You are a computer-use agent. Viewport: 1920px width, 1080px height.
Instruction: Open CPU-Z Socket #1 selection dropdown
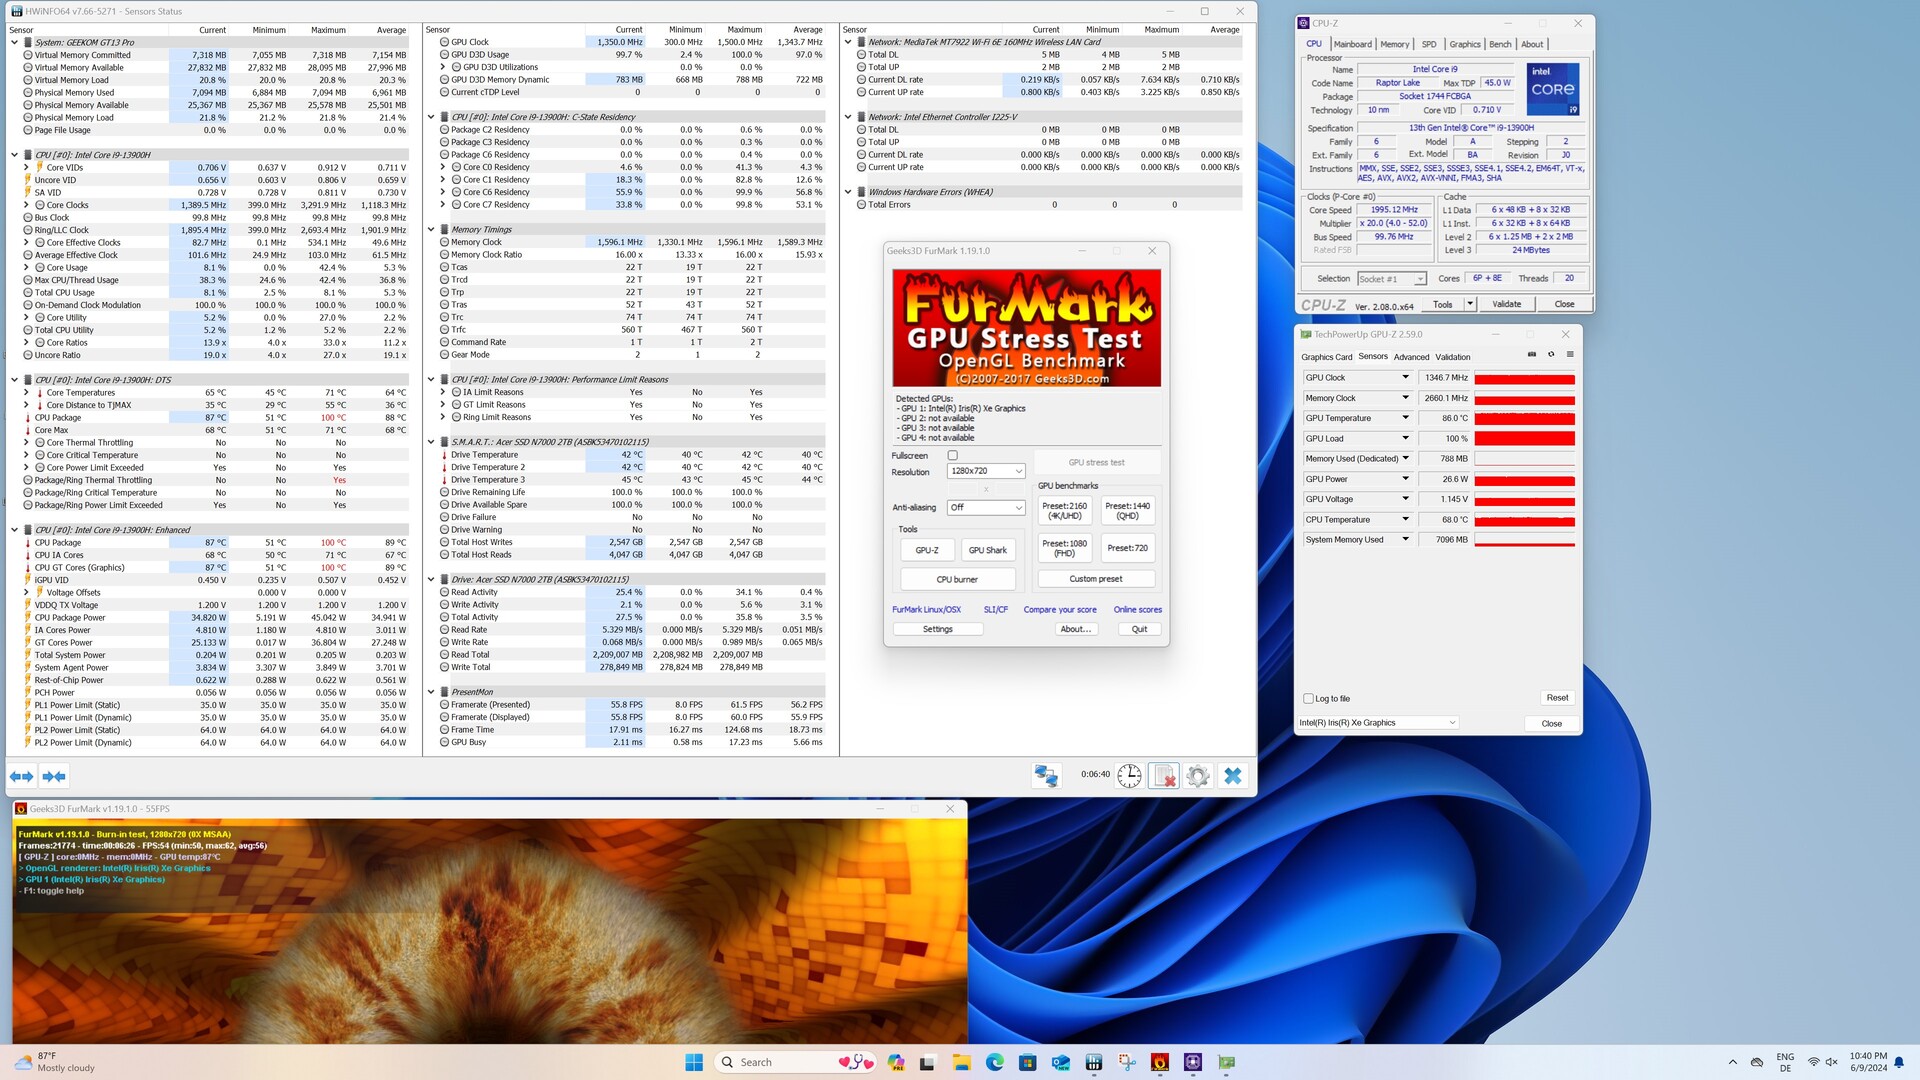pos(1391,279)
